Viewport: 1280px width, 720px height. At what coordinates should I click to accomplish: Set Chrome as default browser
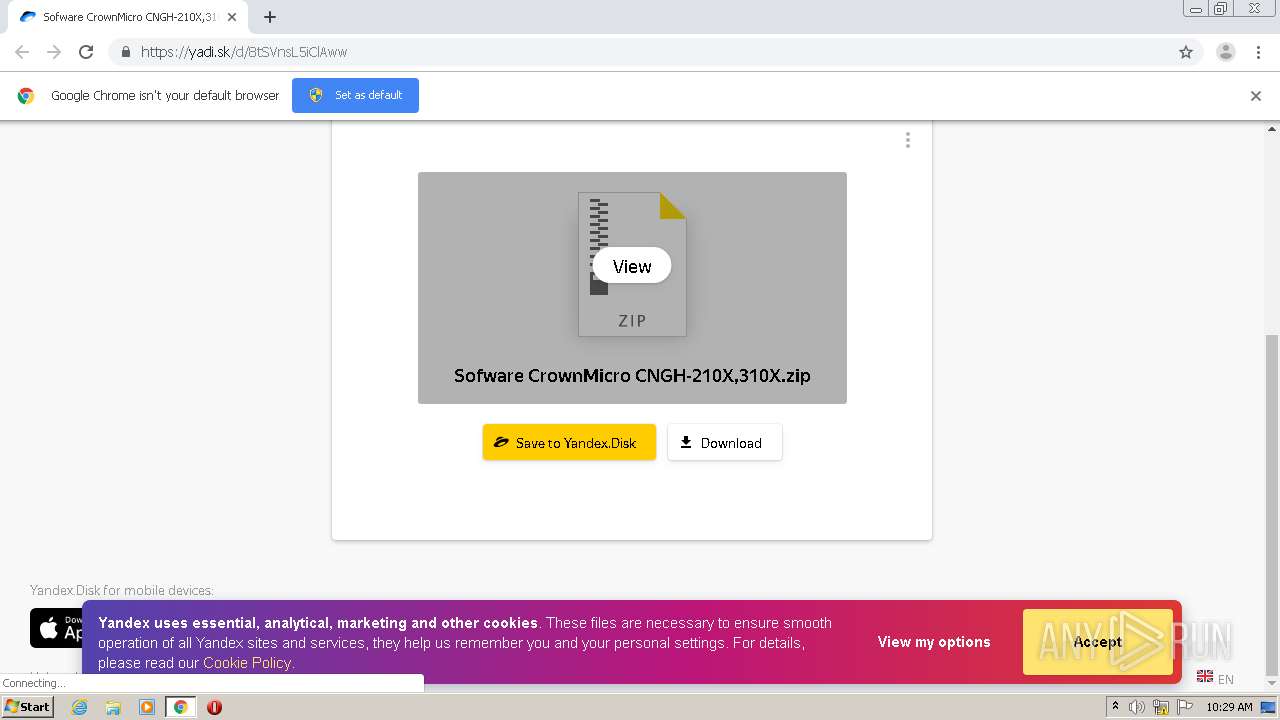tap(355, 95)
